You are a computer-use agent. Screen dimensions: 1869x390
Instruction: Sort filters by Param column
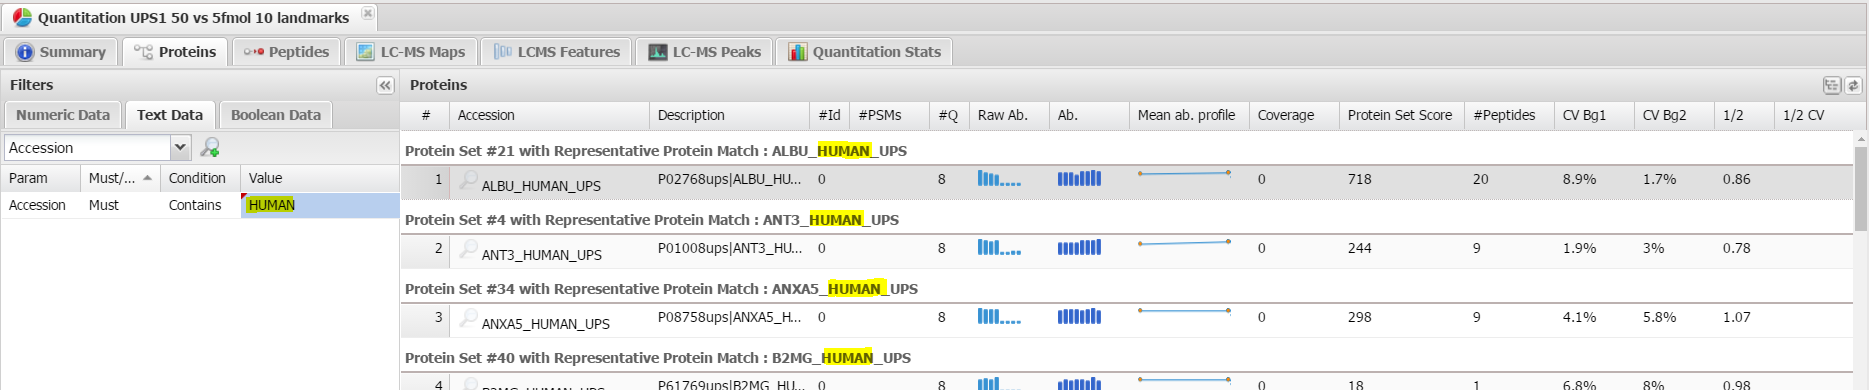[x=40, y=178]
